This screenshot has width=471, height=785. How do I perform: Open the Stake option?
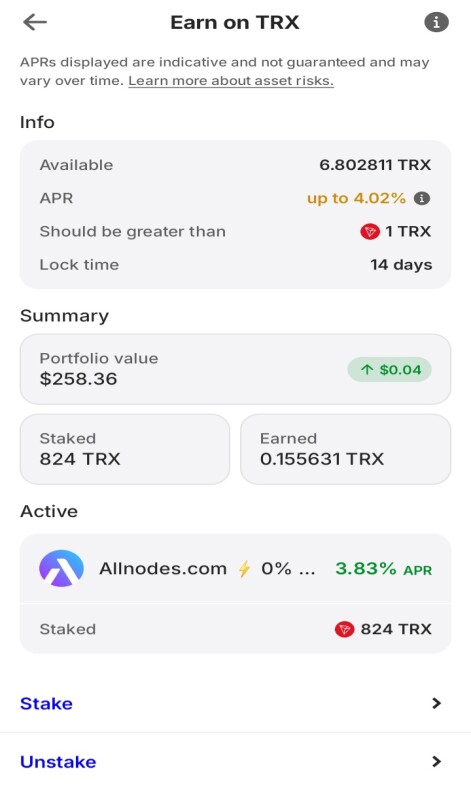pyautogui.click(x=235, y=703)
